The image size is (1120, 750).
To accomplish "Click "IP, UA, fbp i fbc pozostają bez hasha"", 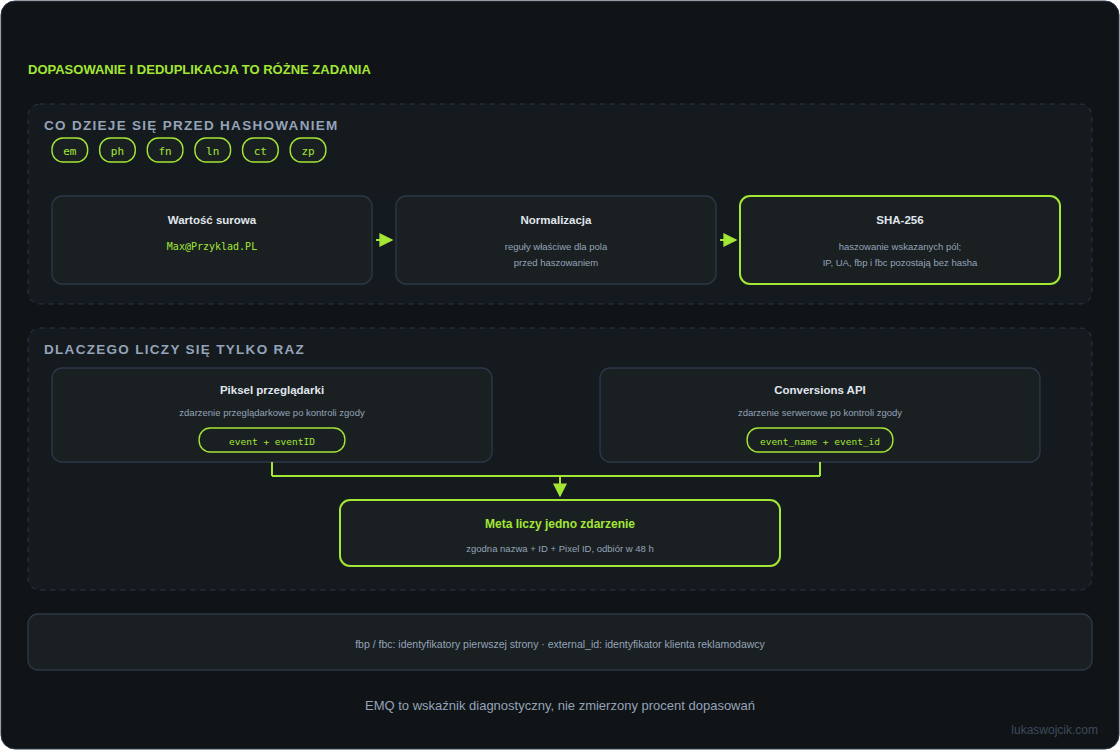I will click(x=900, y=263).
